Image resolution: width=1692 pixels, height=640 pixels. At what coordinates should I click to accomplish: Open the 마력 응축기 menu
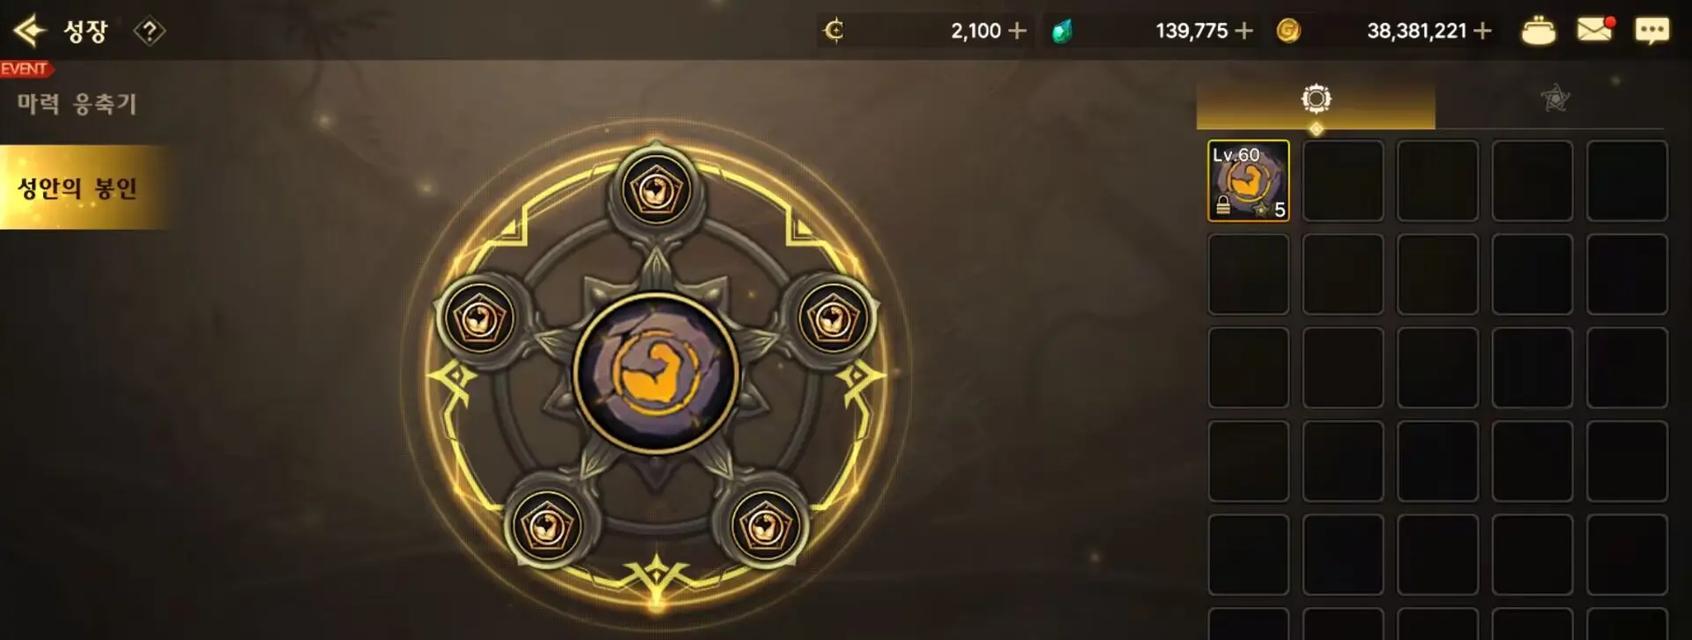click(x=77, y=104)
